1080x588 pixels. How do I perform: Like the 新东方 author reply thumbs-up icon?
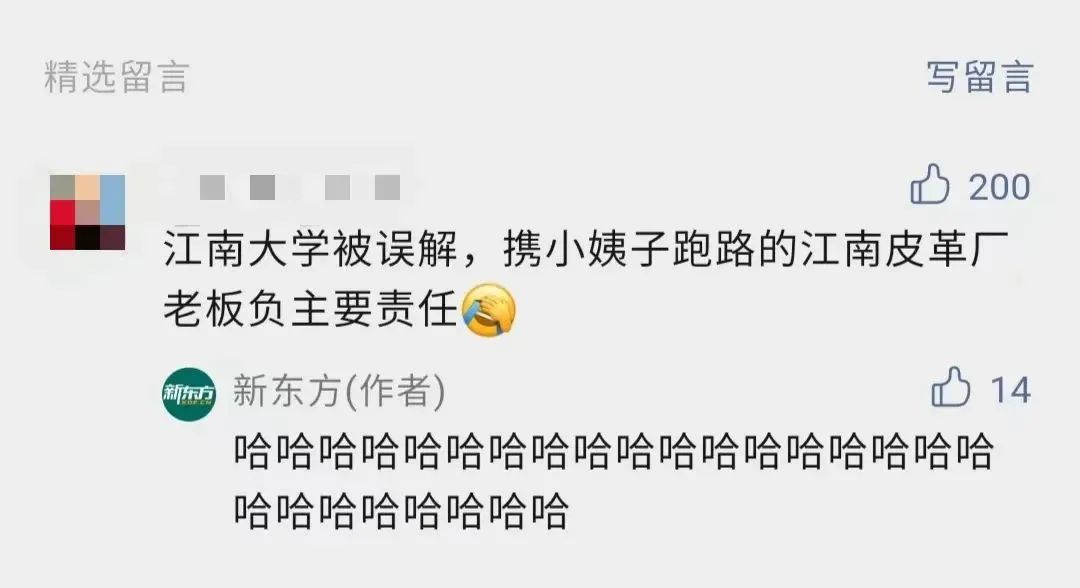click(951, 387)
